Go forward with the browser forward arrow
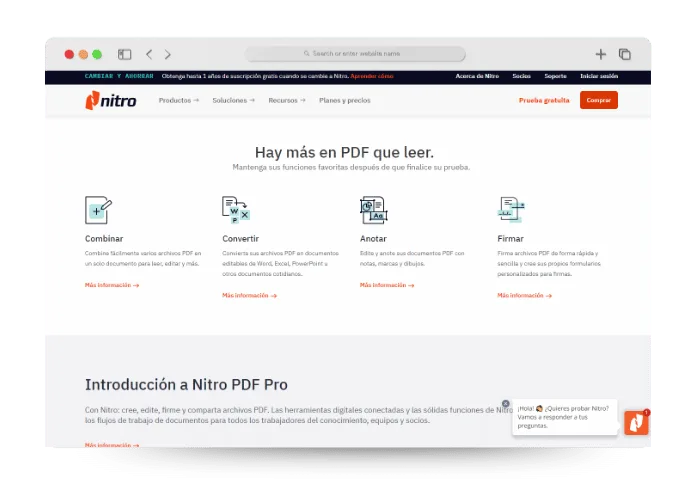Screen dimensions: 700x500 [167, 54]
